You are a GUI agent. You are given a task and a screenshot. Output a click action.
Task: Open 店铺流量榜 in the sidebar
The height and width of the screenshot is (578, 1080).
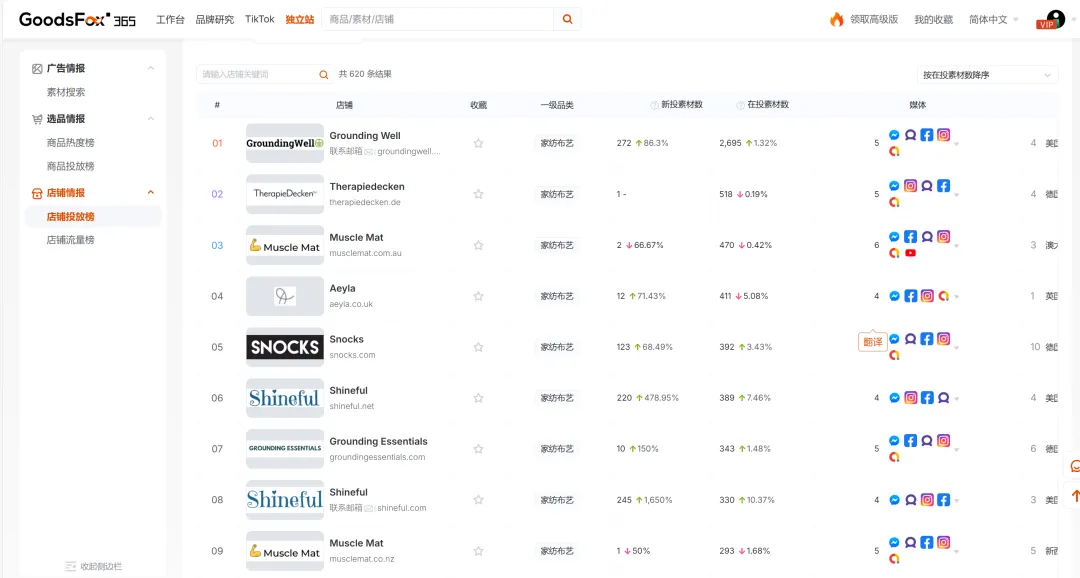tap(70, 240)
